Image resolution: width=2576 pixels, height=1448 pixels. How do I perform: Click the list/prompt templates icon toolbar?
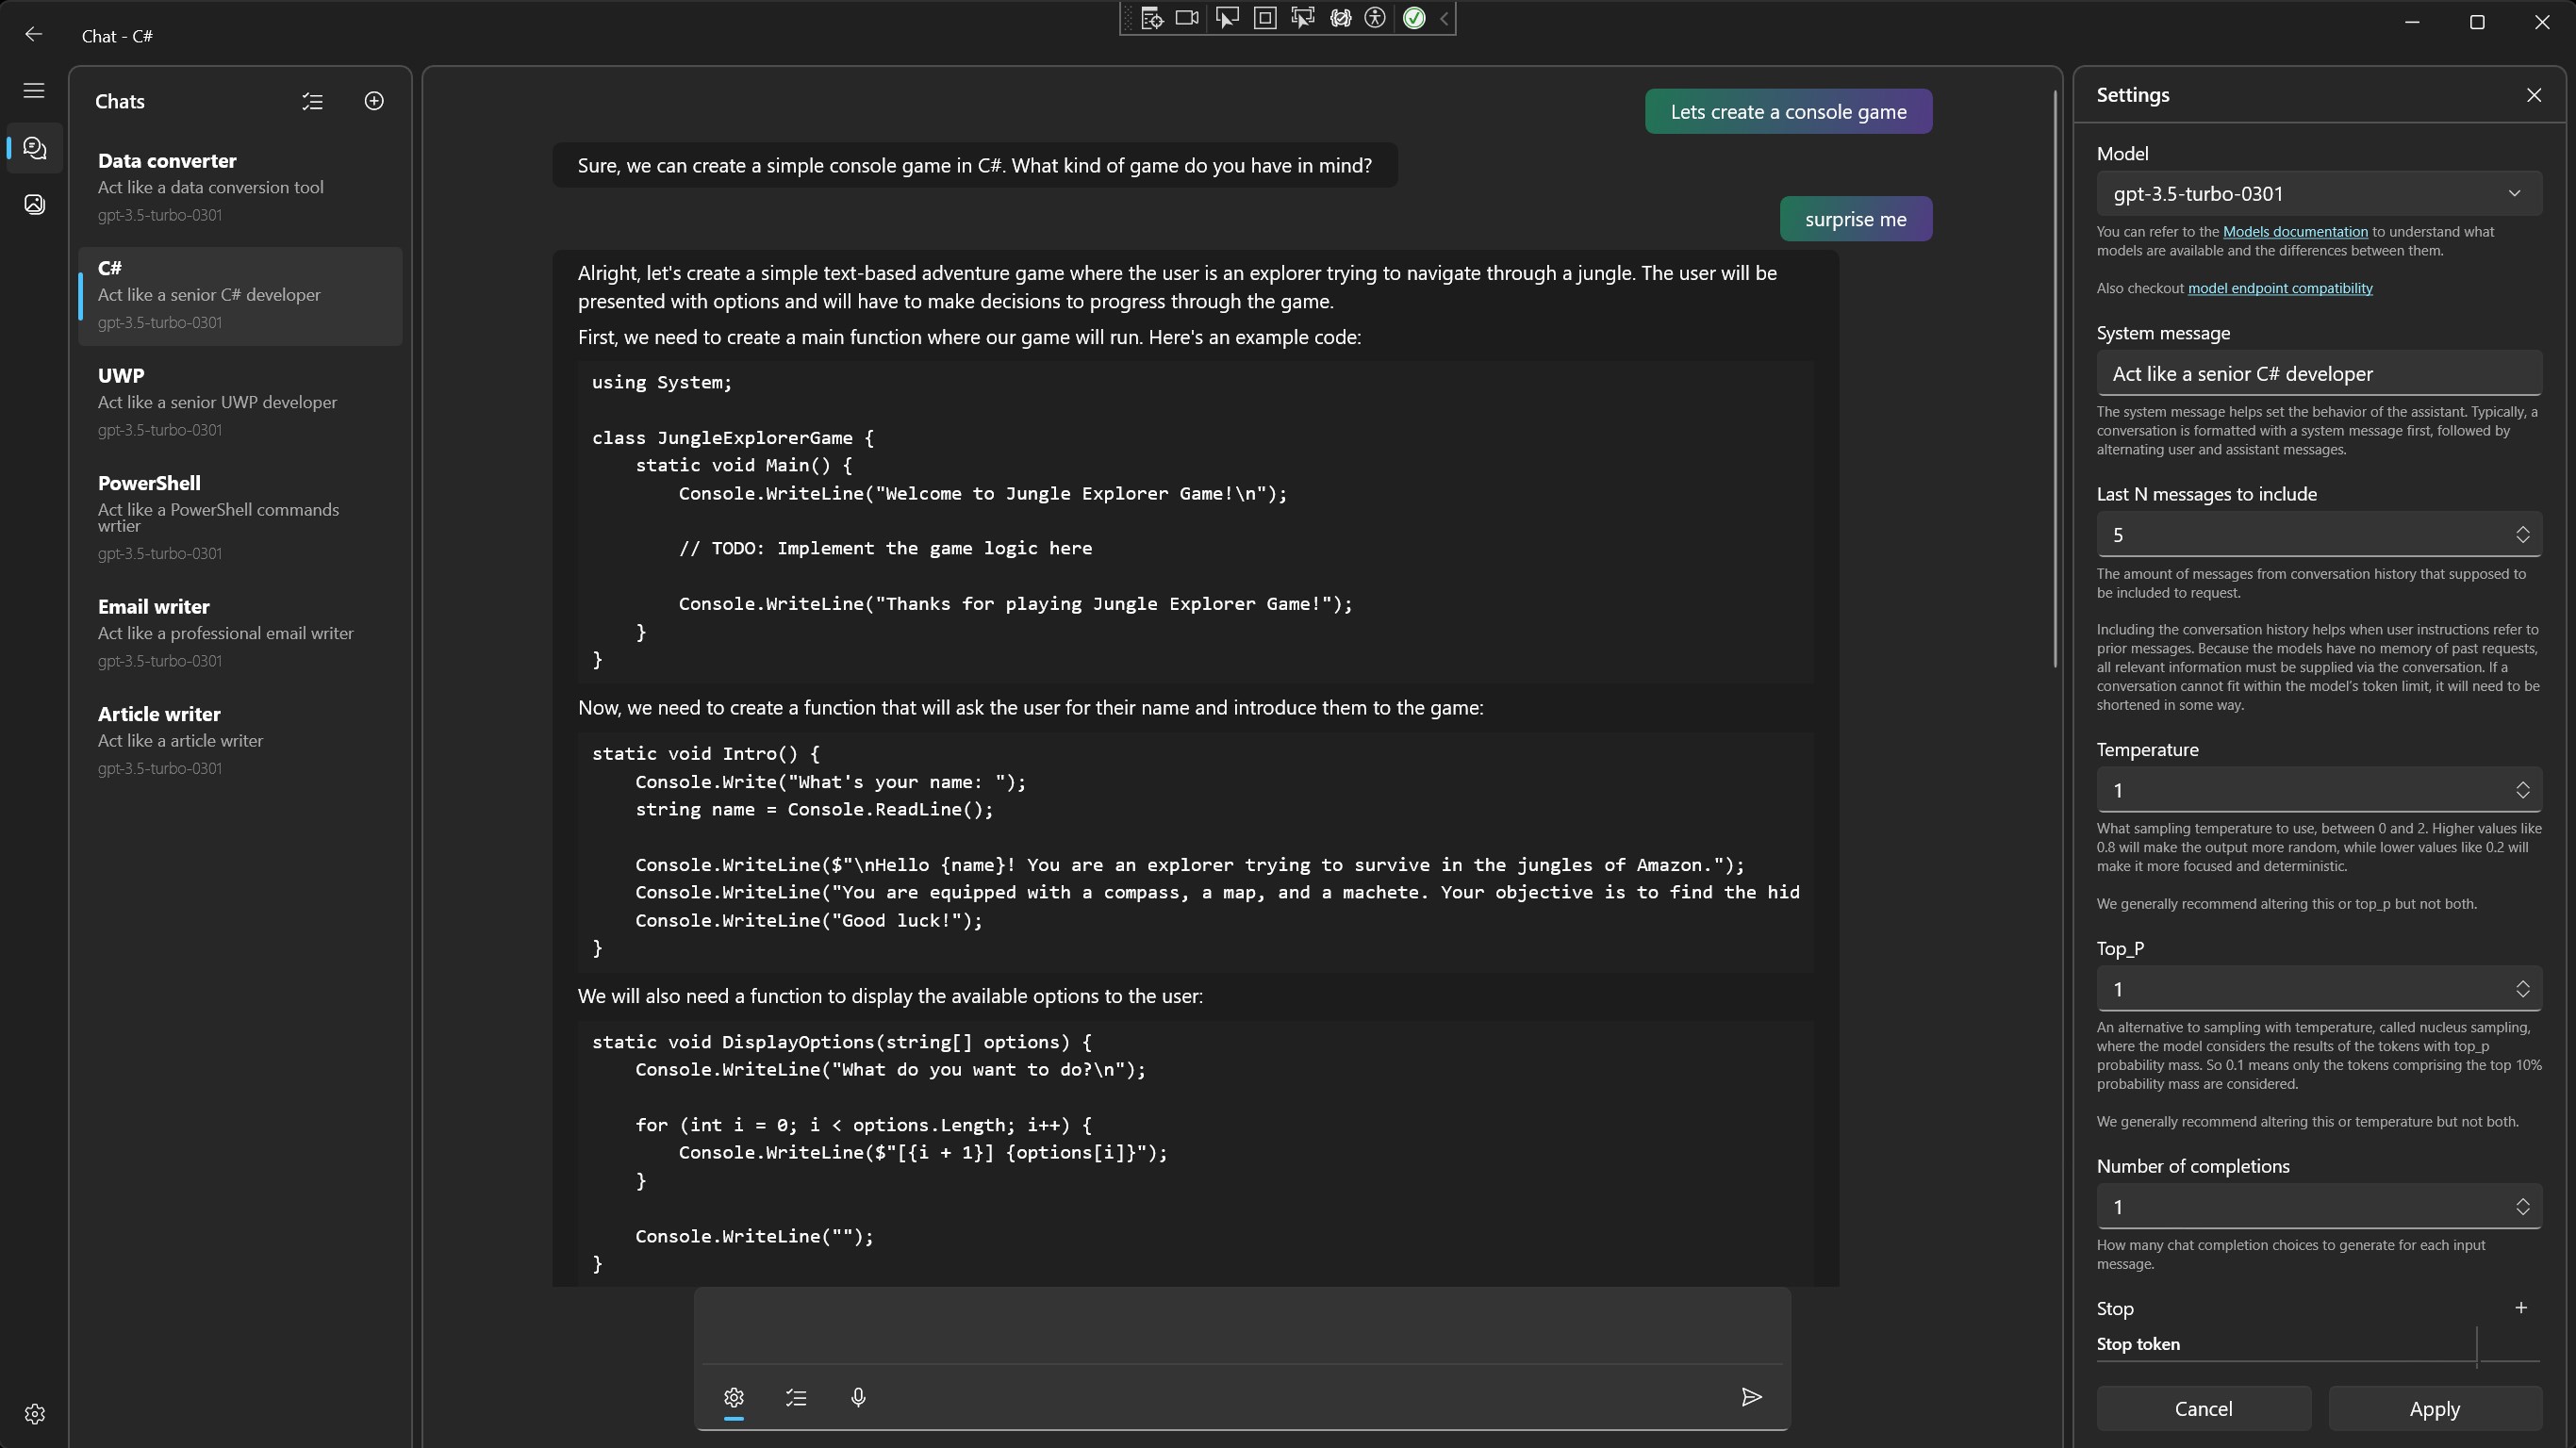(796, 1397)
